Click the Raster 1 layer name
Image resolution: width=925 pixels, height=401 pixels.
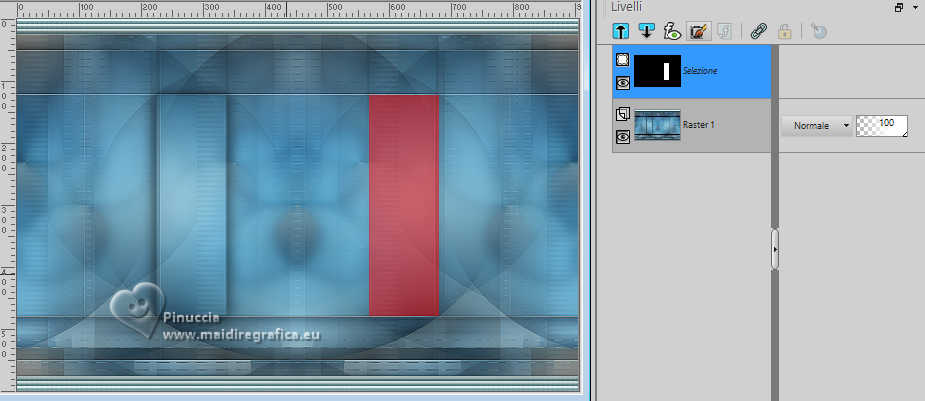(698, 125)
